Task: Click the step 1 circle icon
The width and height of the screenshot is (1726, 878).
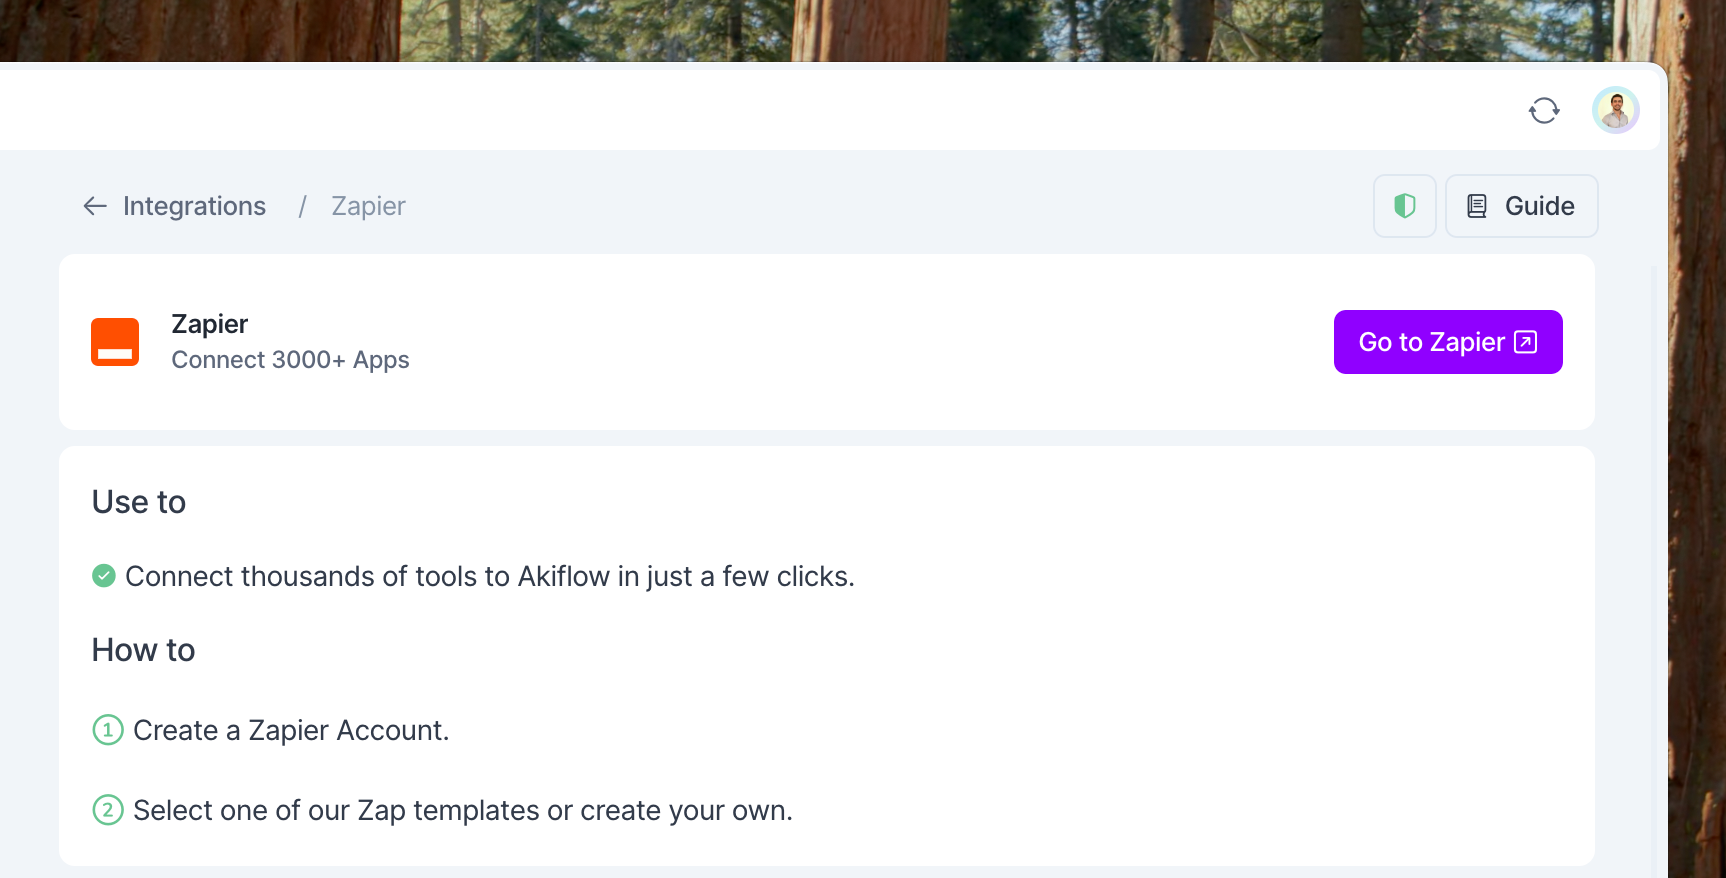Action: pos(108,730)
